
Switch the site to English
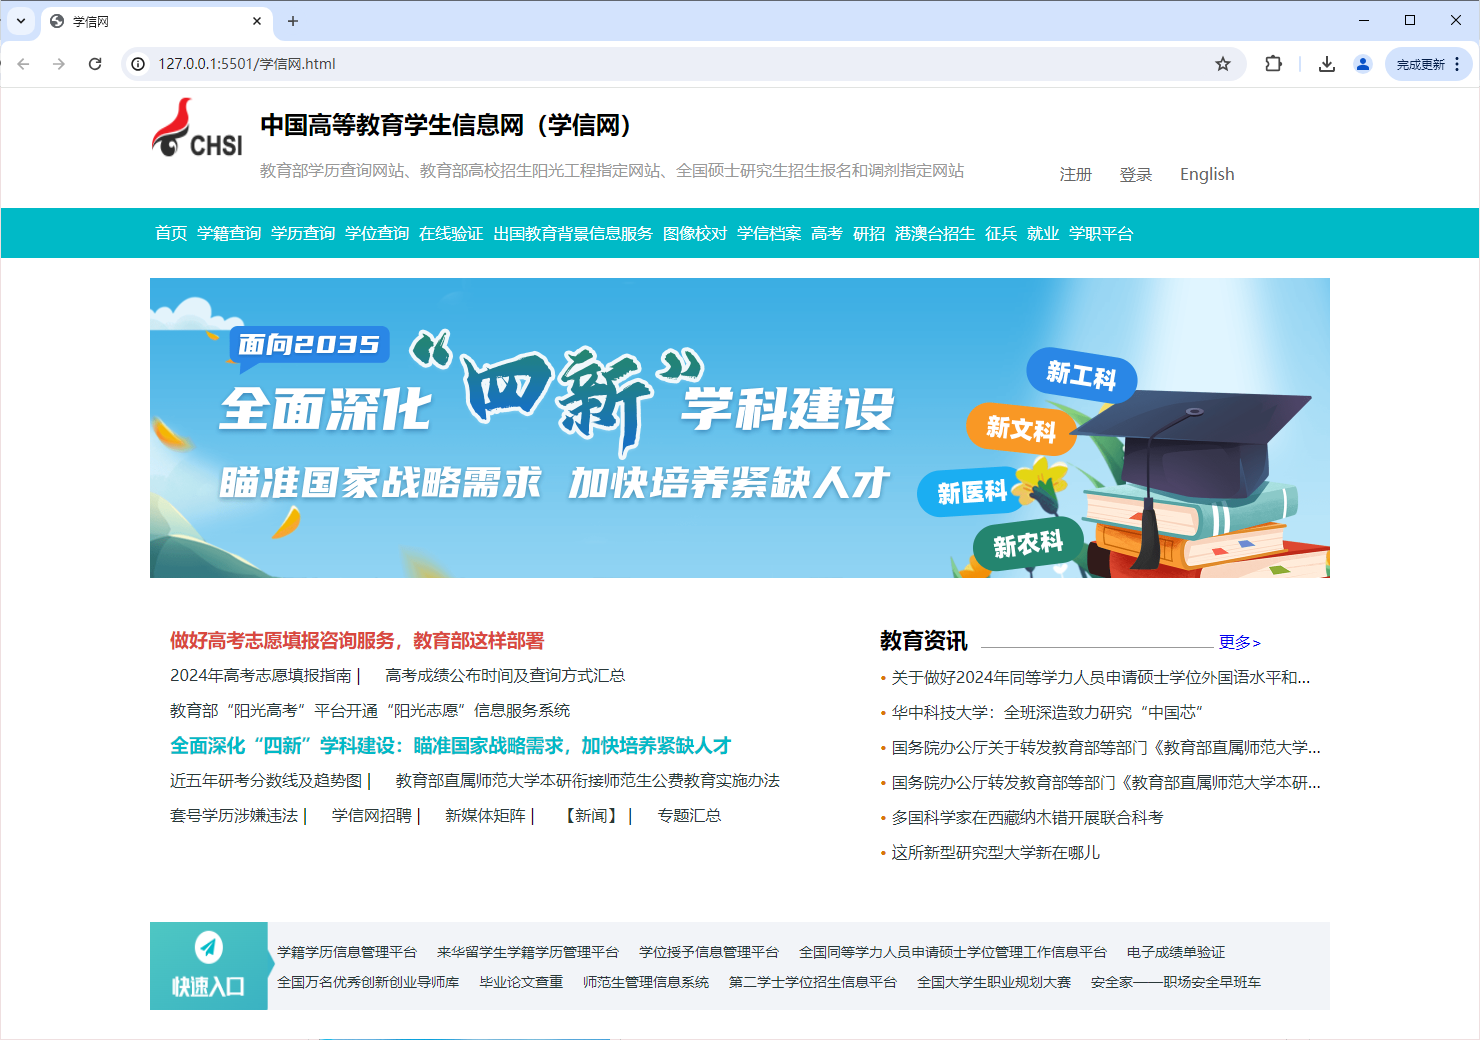[1206, 174]
